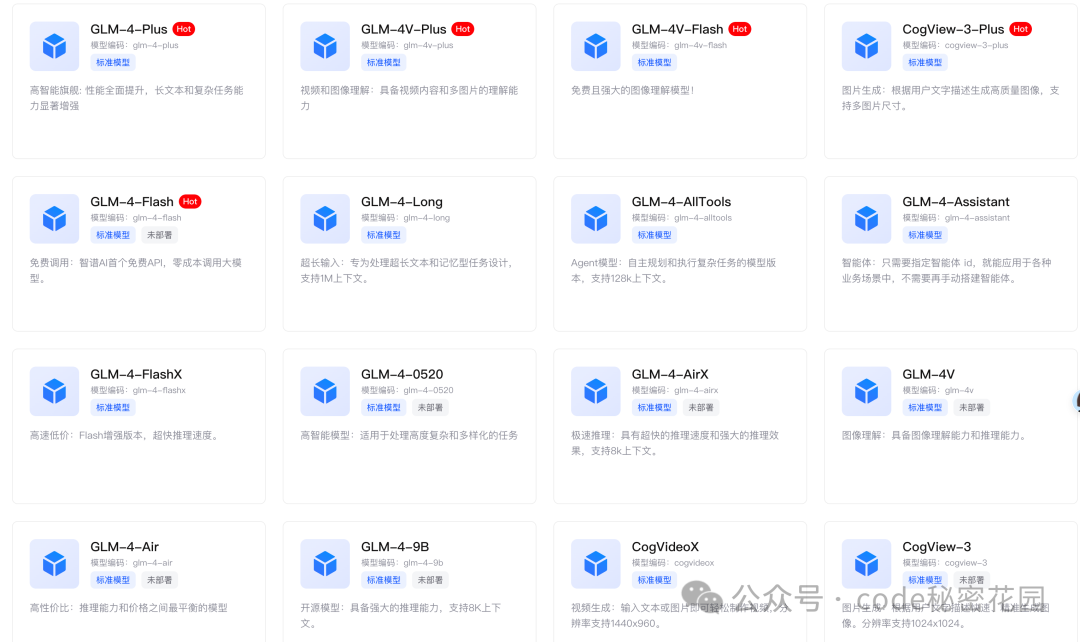Click 标准模型 tag on GLM-4-Long card
The image size is (1080, 642).
384,235
